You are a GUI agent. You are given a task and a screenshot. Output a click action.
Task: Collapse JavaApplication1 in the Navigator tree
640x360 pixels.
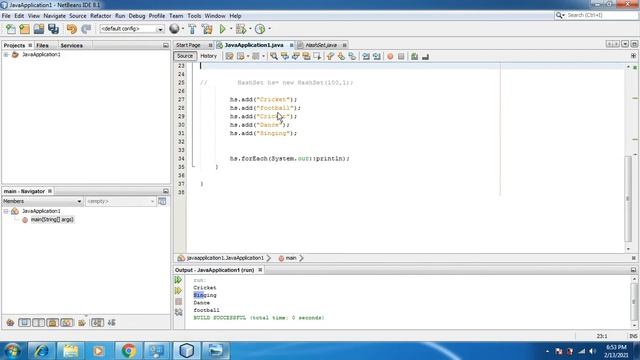pos(6,211)
